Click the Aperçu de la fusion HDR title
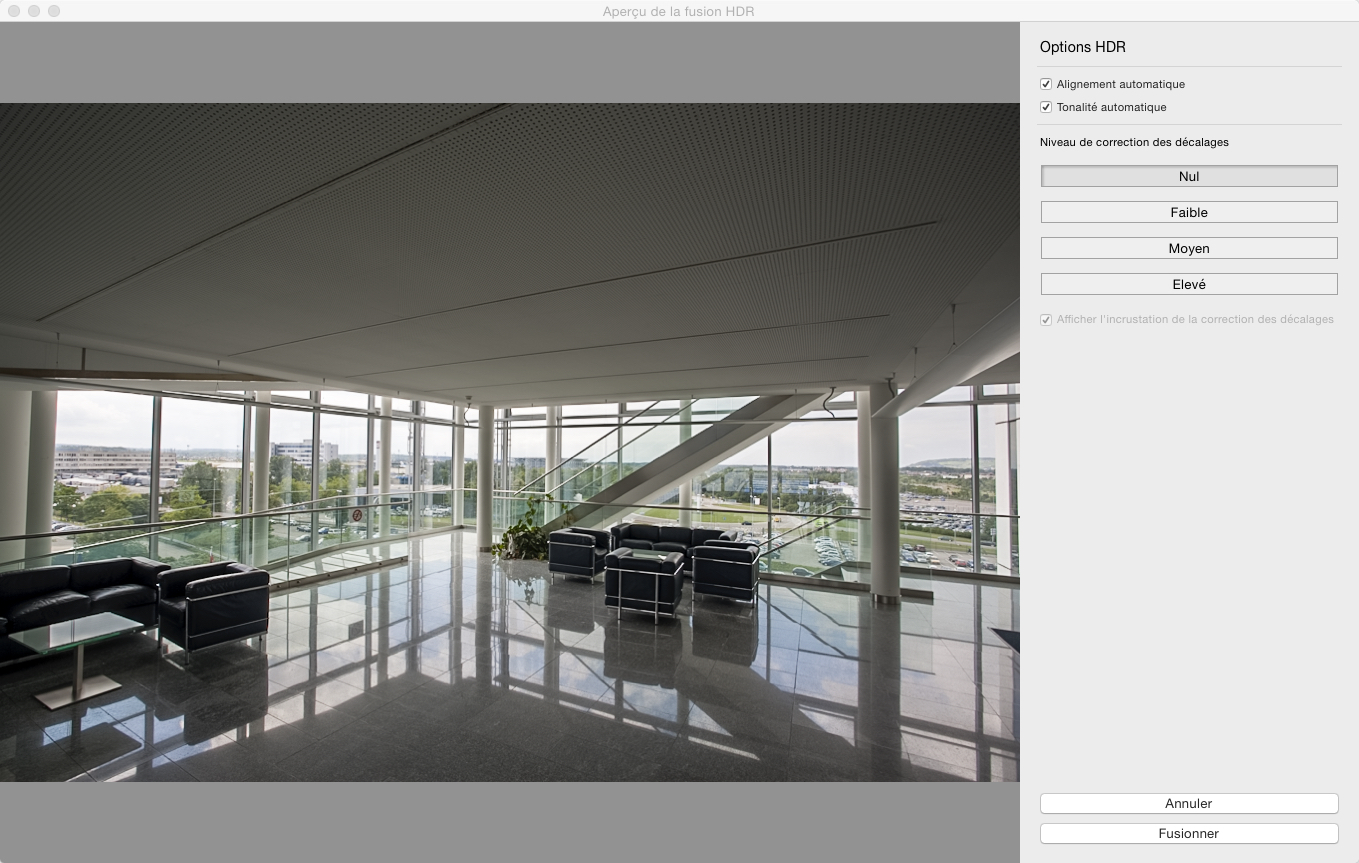 [x=679, y=11]
